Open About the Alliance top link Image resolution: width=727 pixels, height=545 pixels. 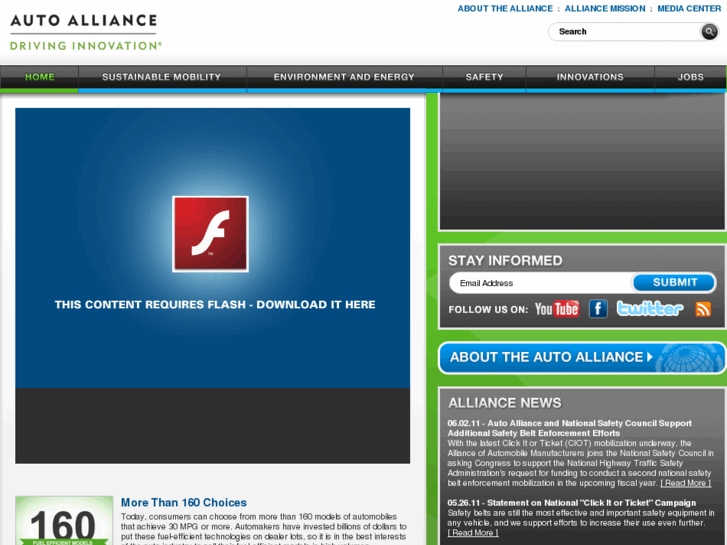(505, 8)
